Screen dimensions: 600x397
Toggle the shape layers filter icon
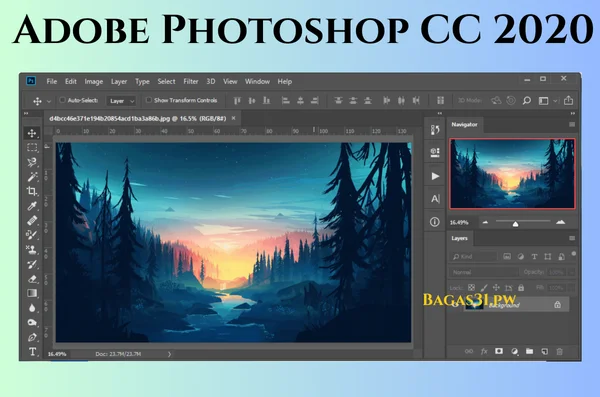point(548,256)
